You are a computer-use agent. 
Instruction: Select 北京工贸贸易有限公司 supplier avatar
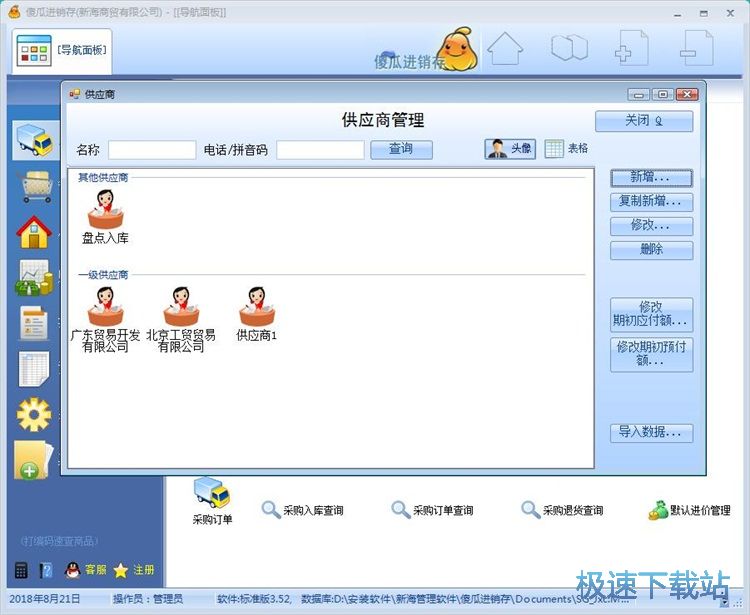pyautogui.click(x=181, y=319)
